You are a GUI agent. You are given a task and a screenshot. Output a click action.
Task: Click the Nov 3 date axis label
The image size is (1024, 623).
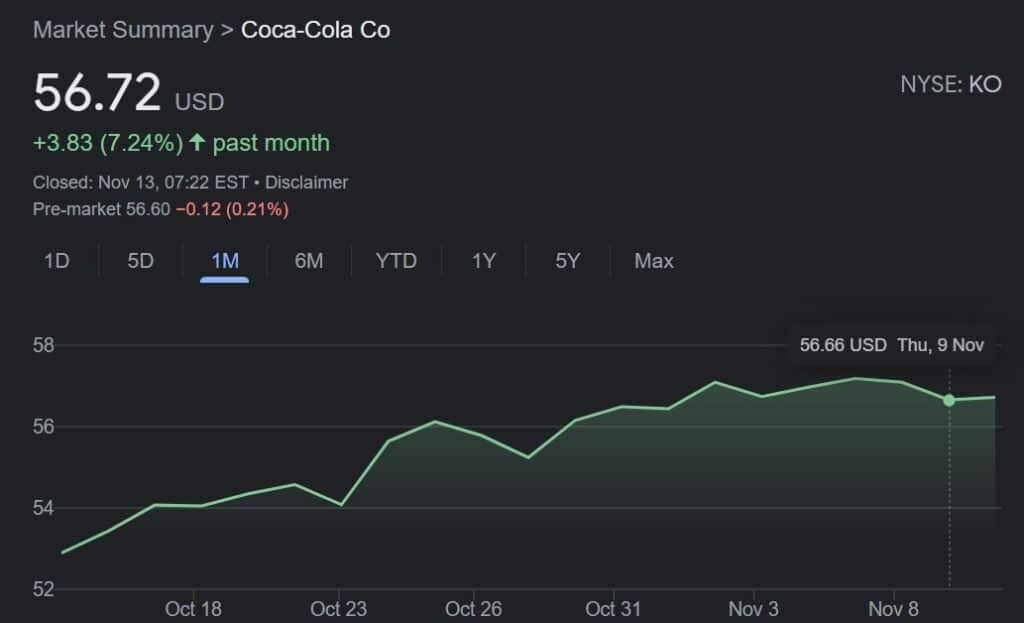click(753, 608)
